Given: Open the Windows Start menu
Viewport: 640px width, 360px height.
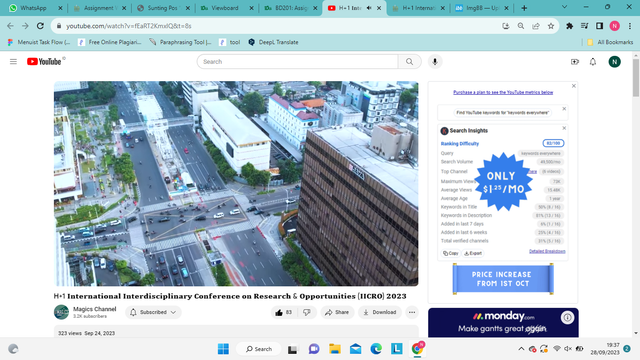Looking at the screenshot, I should 223,349.
